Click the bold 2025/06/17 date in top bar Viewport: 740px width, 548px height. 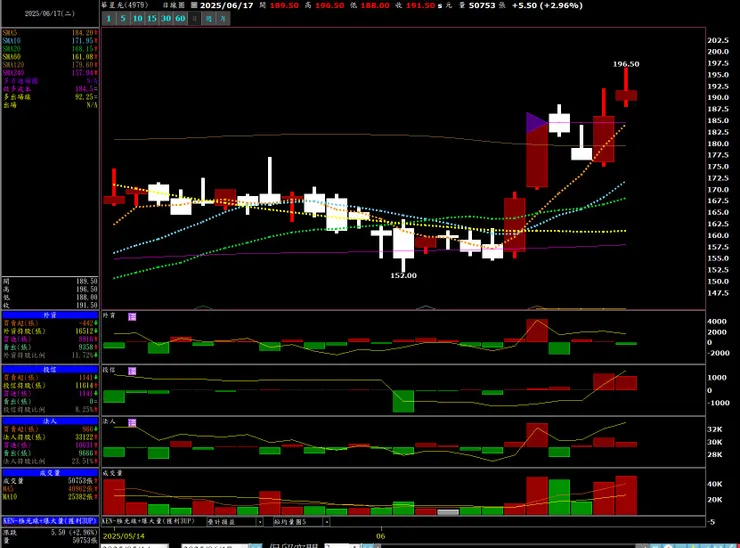click(x=227, y=6)
